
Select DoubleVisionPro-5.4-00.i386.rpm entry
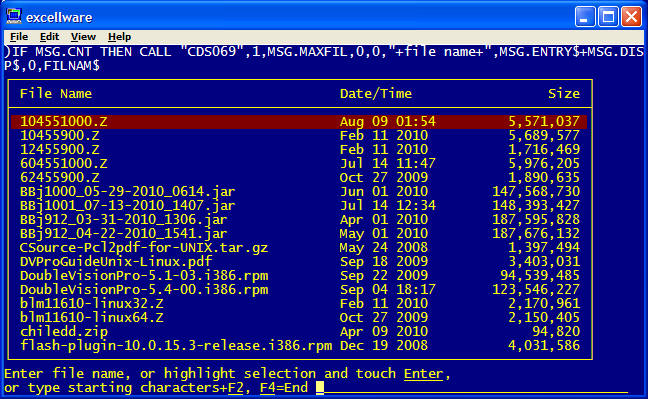click(x=299, y=289)
